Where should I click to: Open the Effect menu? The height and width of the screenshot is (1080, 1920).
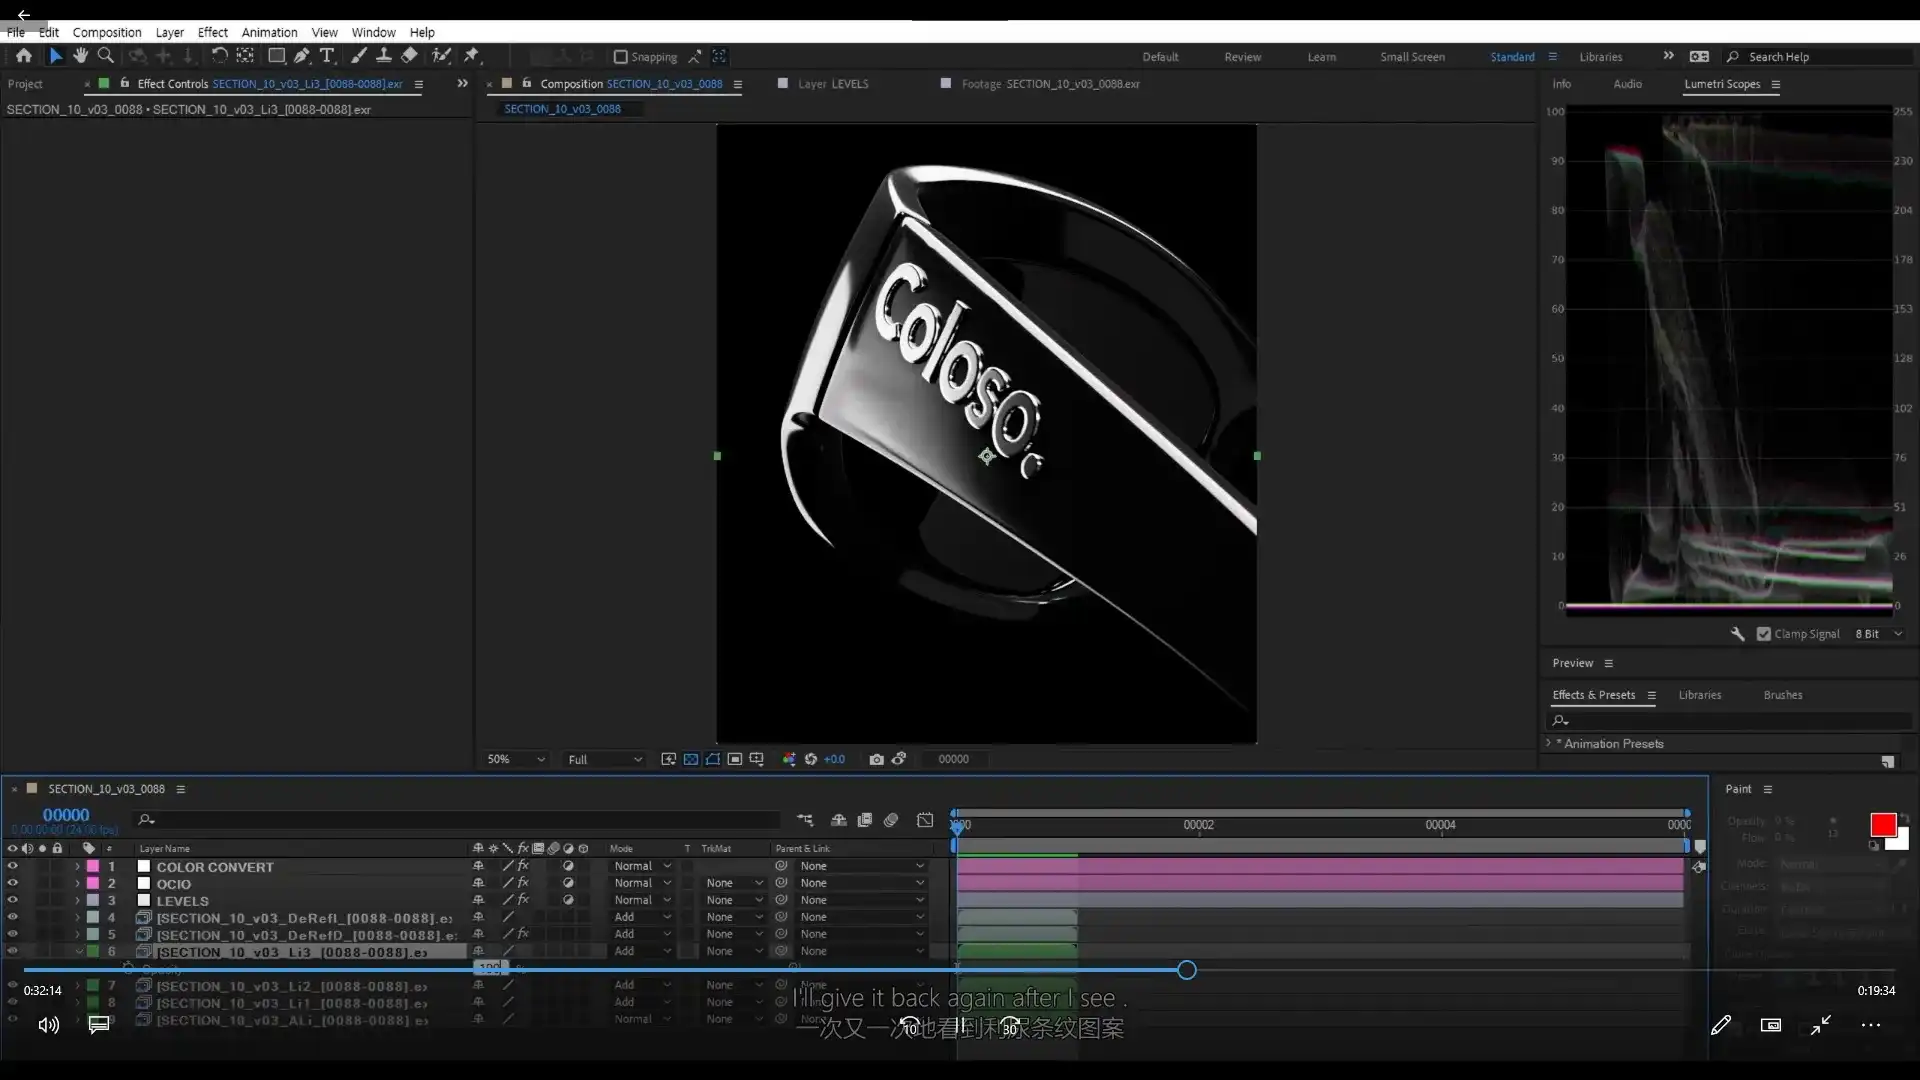point(212,32)
